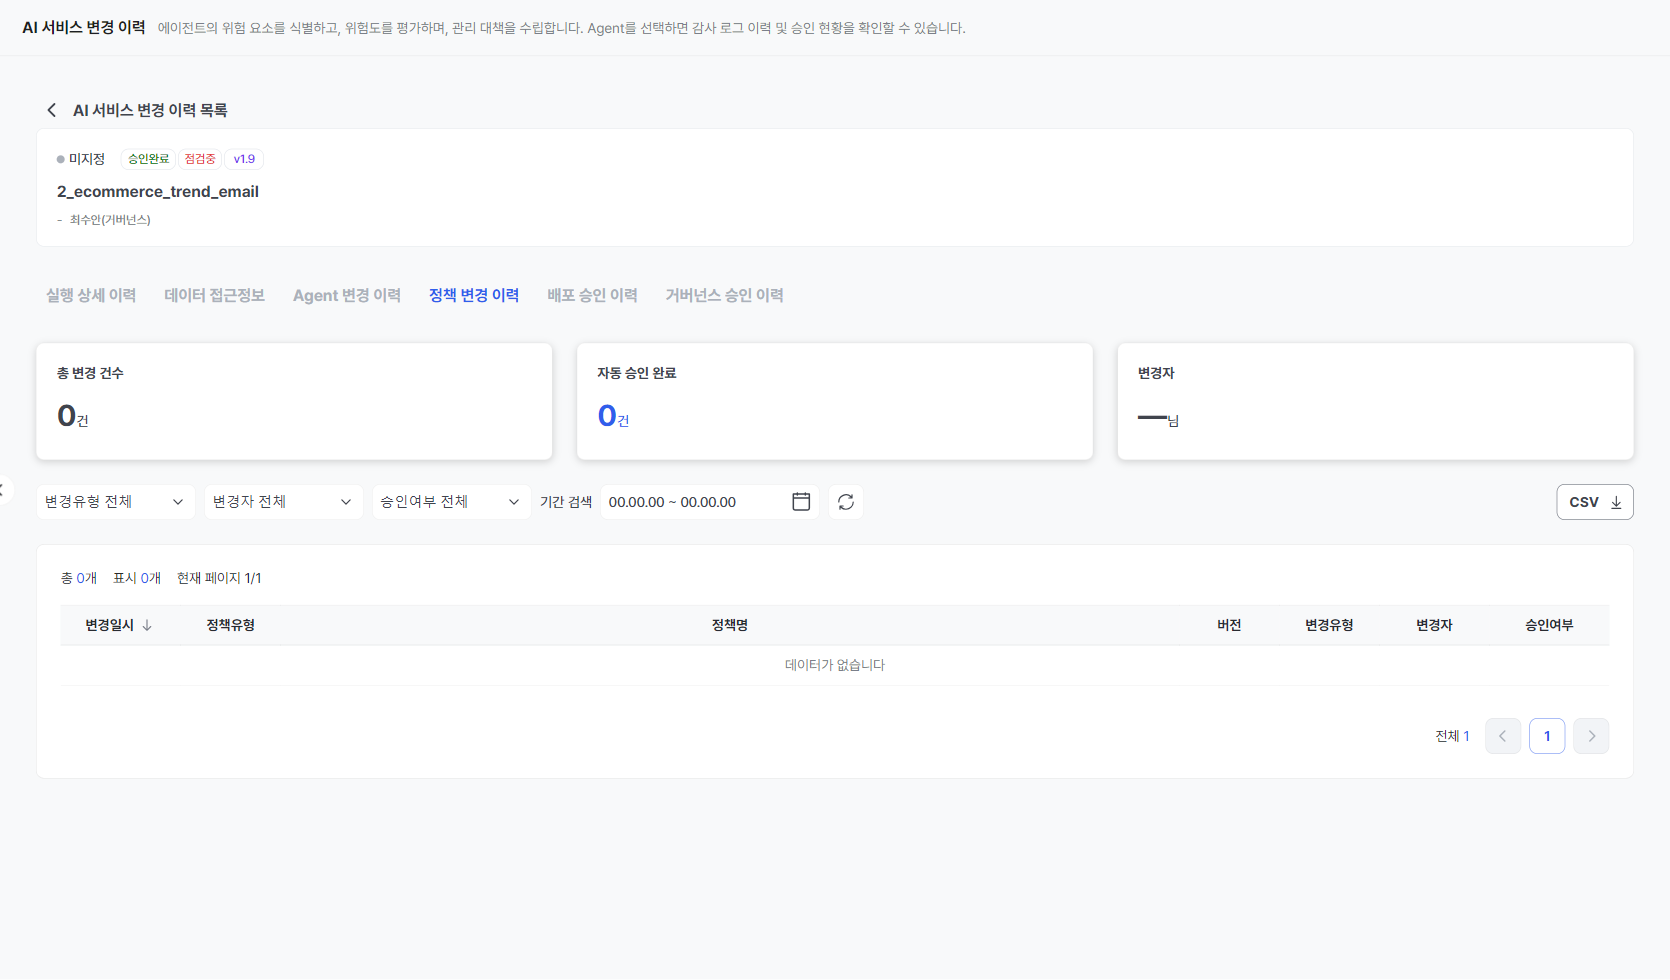Open the 변경유형 전체 dropdown
Viewport: 1670px width, 980px height.
pyautogui.click(x=116, y=502)
